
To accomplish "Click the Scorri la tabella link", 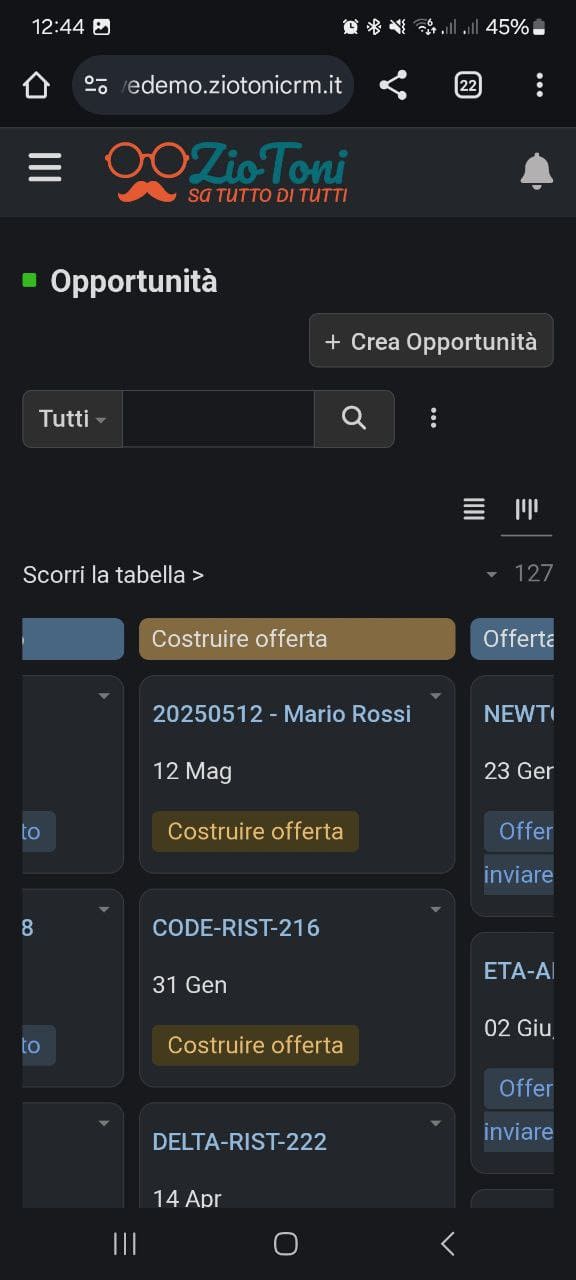I will pos(113,575).
